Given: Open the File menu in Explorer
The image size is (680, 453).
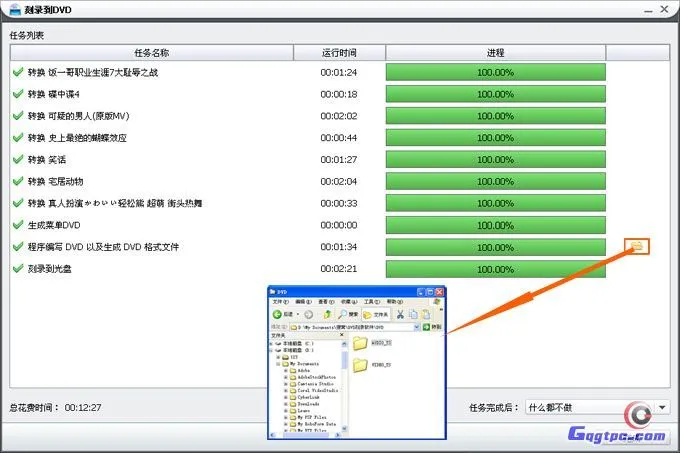Looking at the screenshot, I should (280, 301).
